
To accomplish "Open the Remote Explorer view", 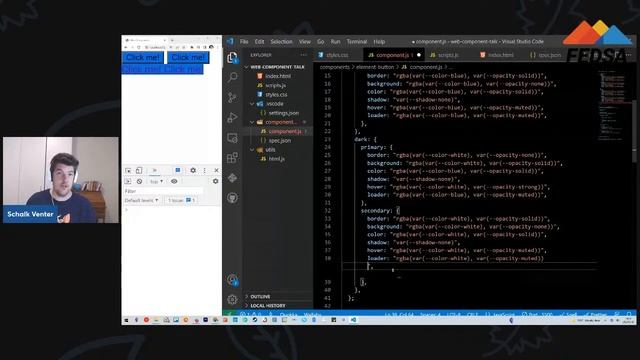I will point(233,138).
